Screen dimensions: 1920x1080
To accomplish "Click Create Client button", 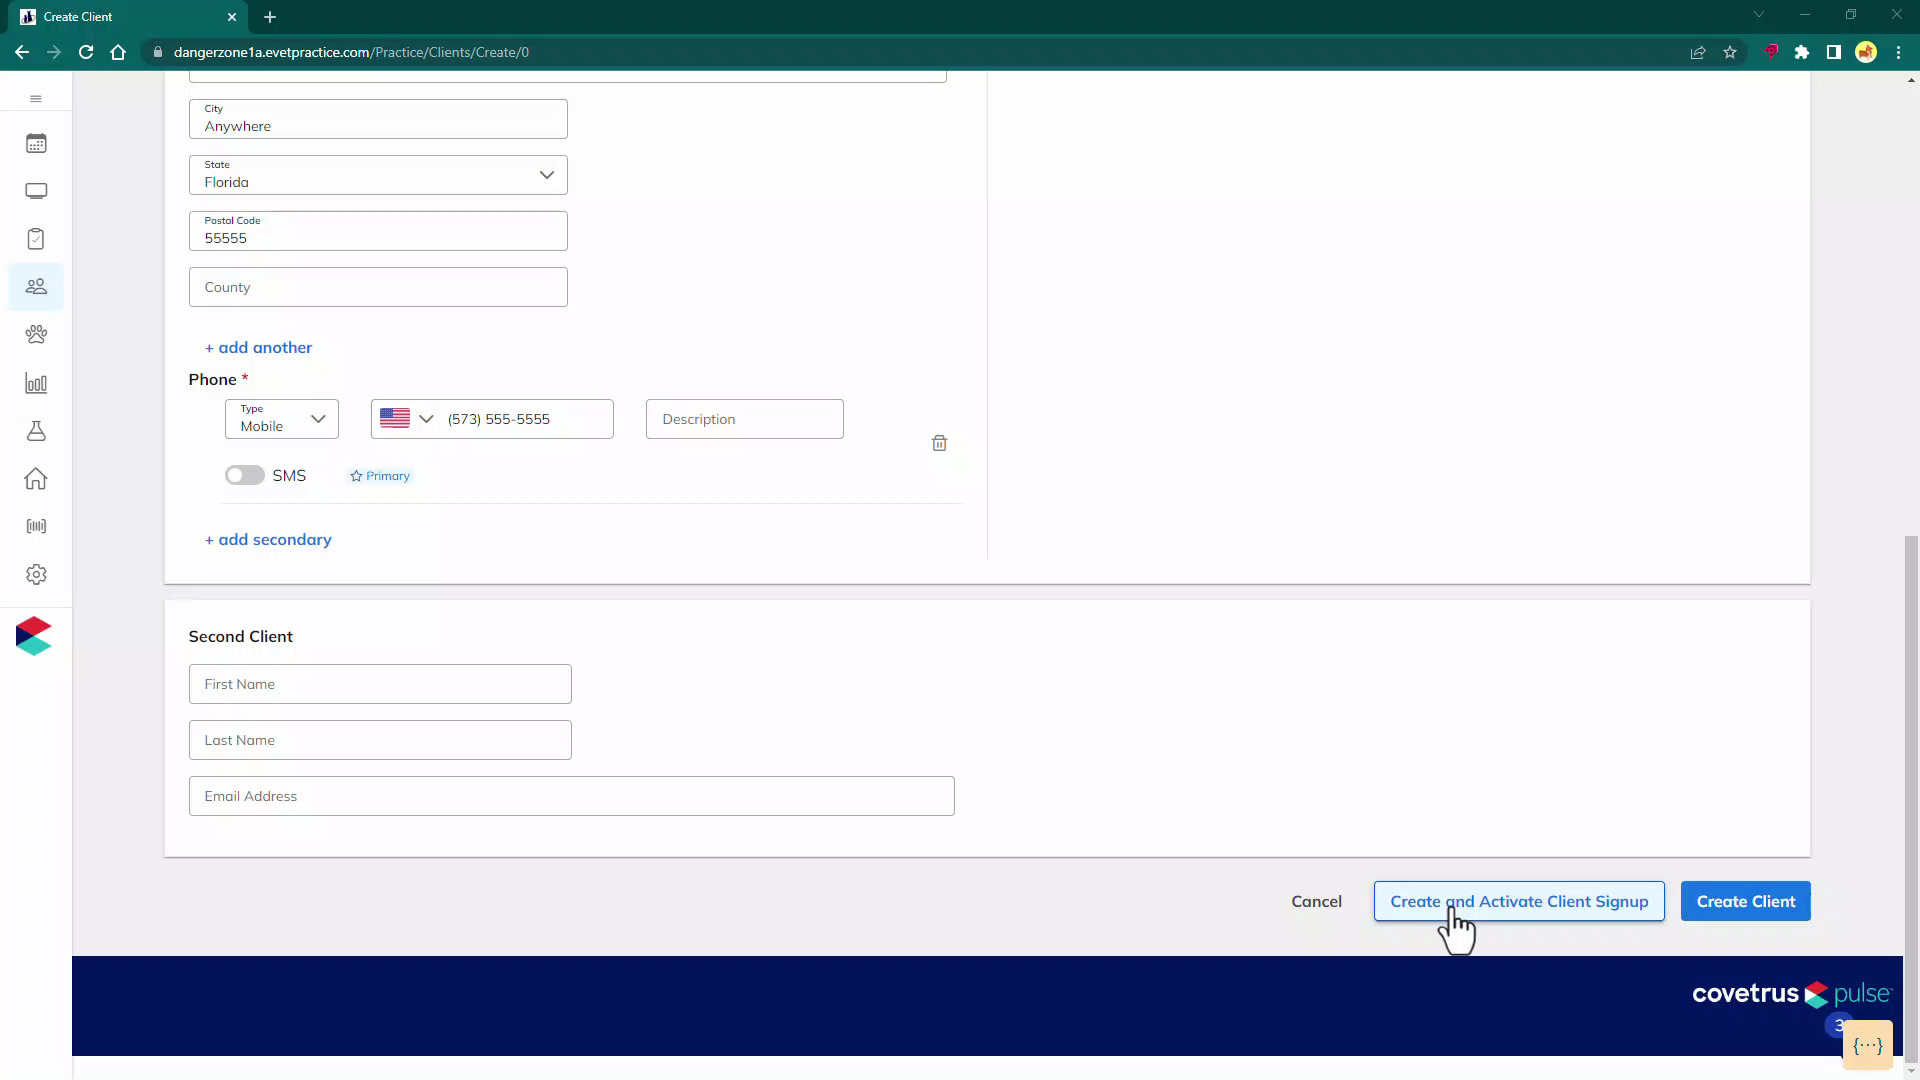I will pos(1746,901).
